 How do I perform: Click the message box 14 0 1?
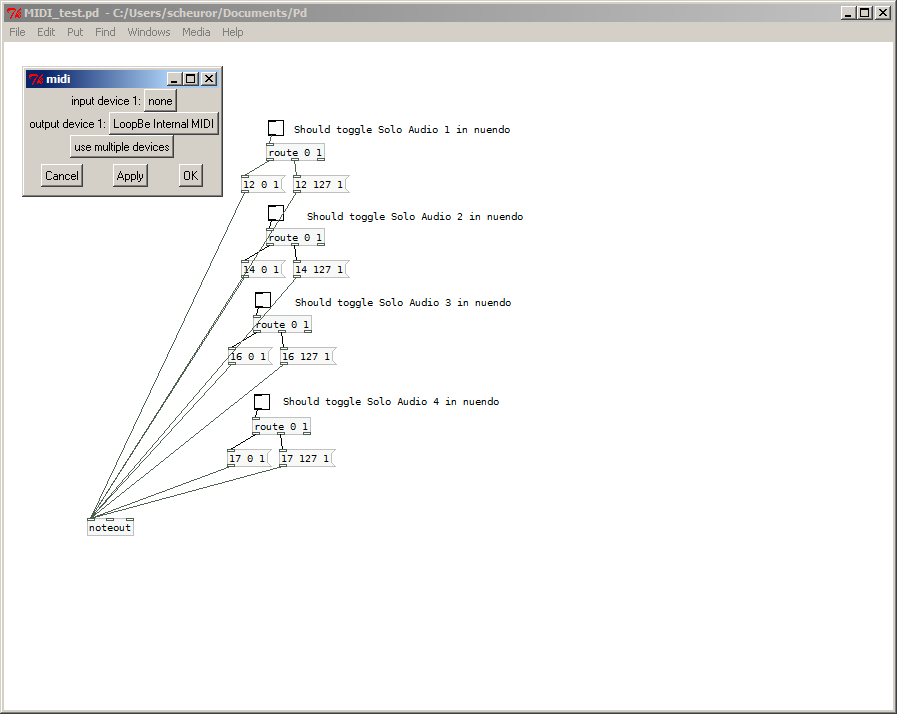[x=263, y=269]
